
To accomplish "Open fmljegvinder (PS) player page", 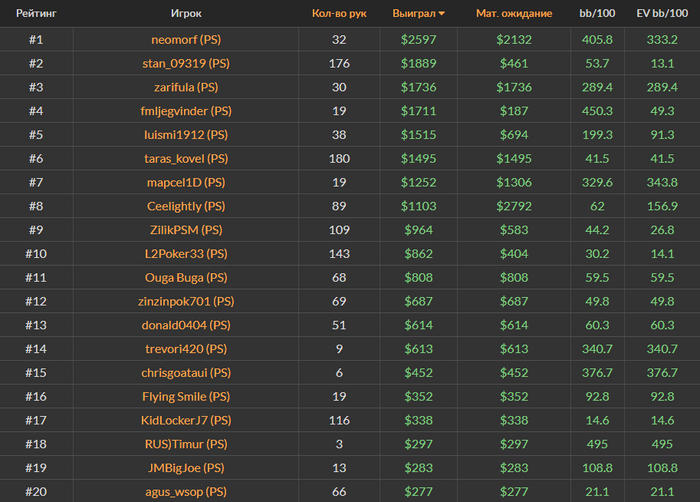I will pyautogui.click(x=185, y=111).
